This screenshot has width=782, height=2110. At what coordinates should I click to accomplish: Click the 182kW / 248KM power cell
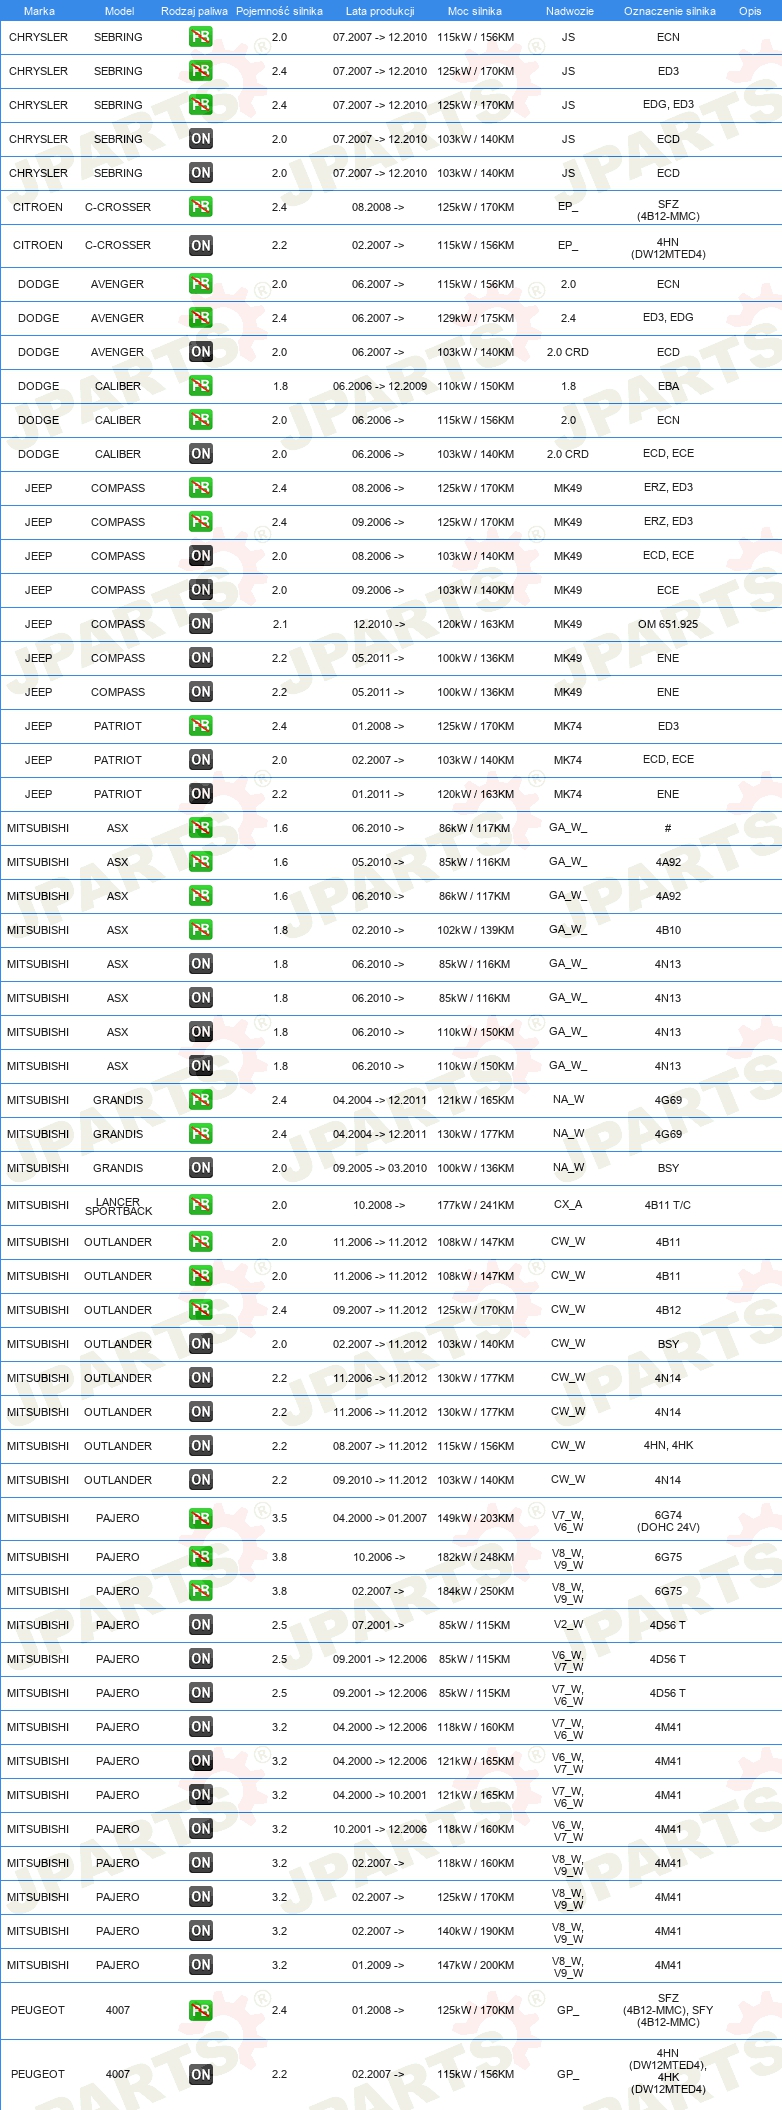(476, 1557)
